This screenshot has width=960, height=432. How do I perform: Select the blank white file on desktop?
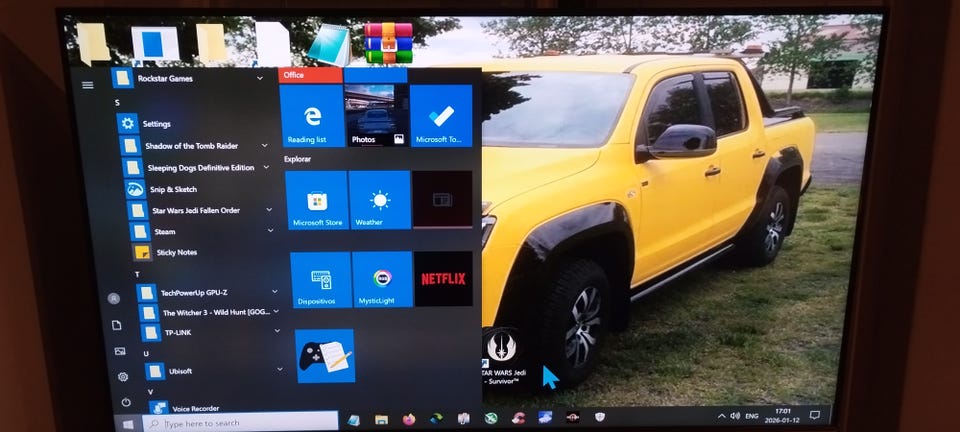270,44
